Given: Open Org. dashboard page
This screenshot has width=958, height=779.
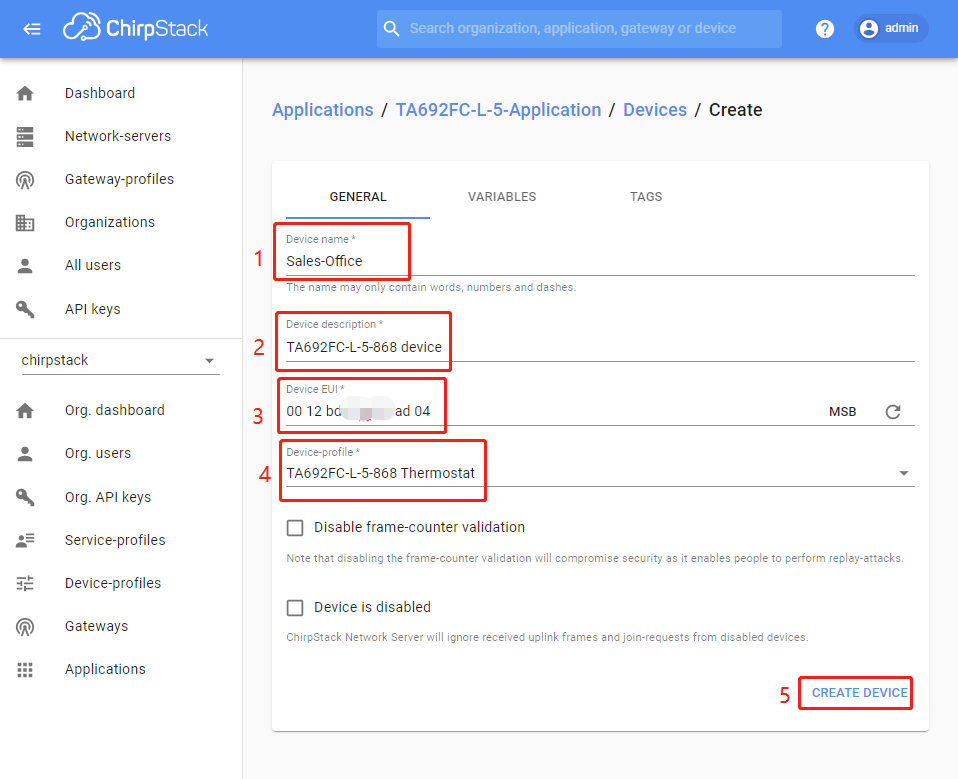Looking at the screenshot, I should tap(115, 410).
